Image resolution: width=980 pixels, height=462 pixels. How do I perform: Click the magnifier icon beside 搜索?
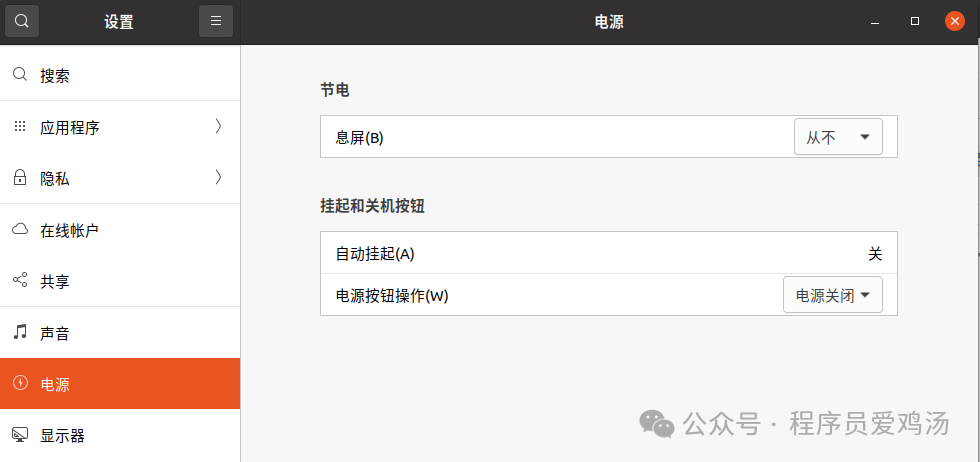pyautogui.click(x=19, y=75)
